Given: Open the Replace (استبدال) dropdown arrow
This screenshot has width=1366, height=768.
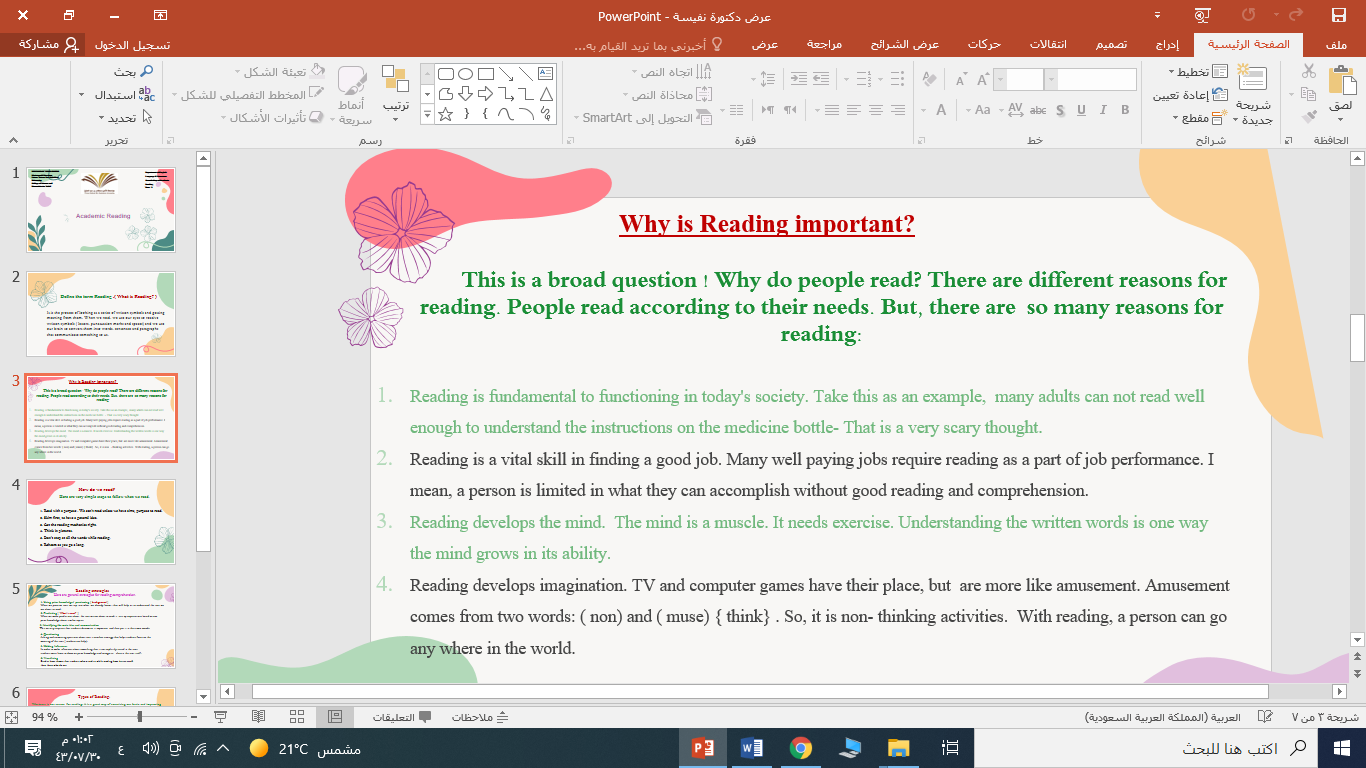Looking at the screenshot, I should (81, 95).
